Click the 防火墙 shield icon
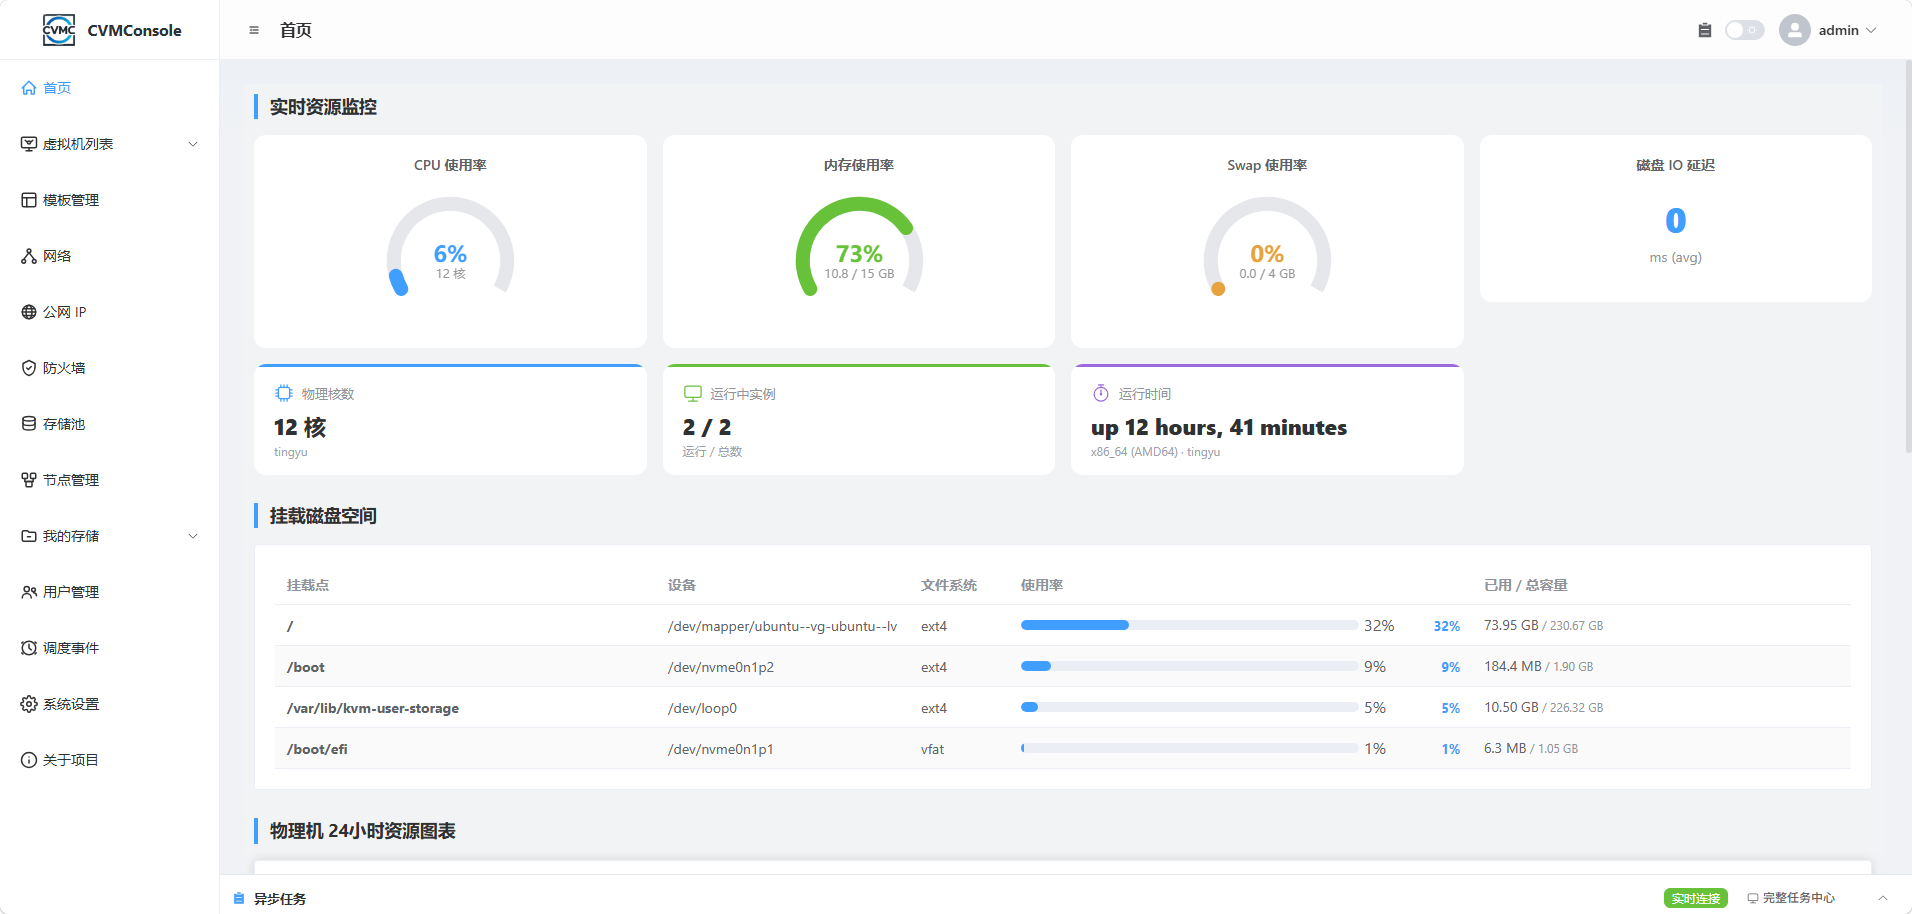 (x=29, y=368)
